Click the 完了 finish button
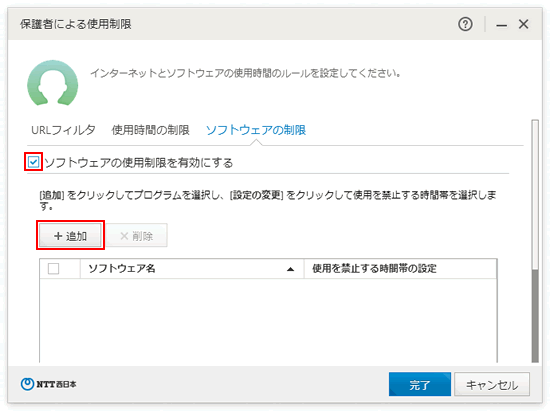This screenshot has height=417, width=550. [x=420, y=384]
